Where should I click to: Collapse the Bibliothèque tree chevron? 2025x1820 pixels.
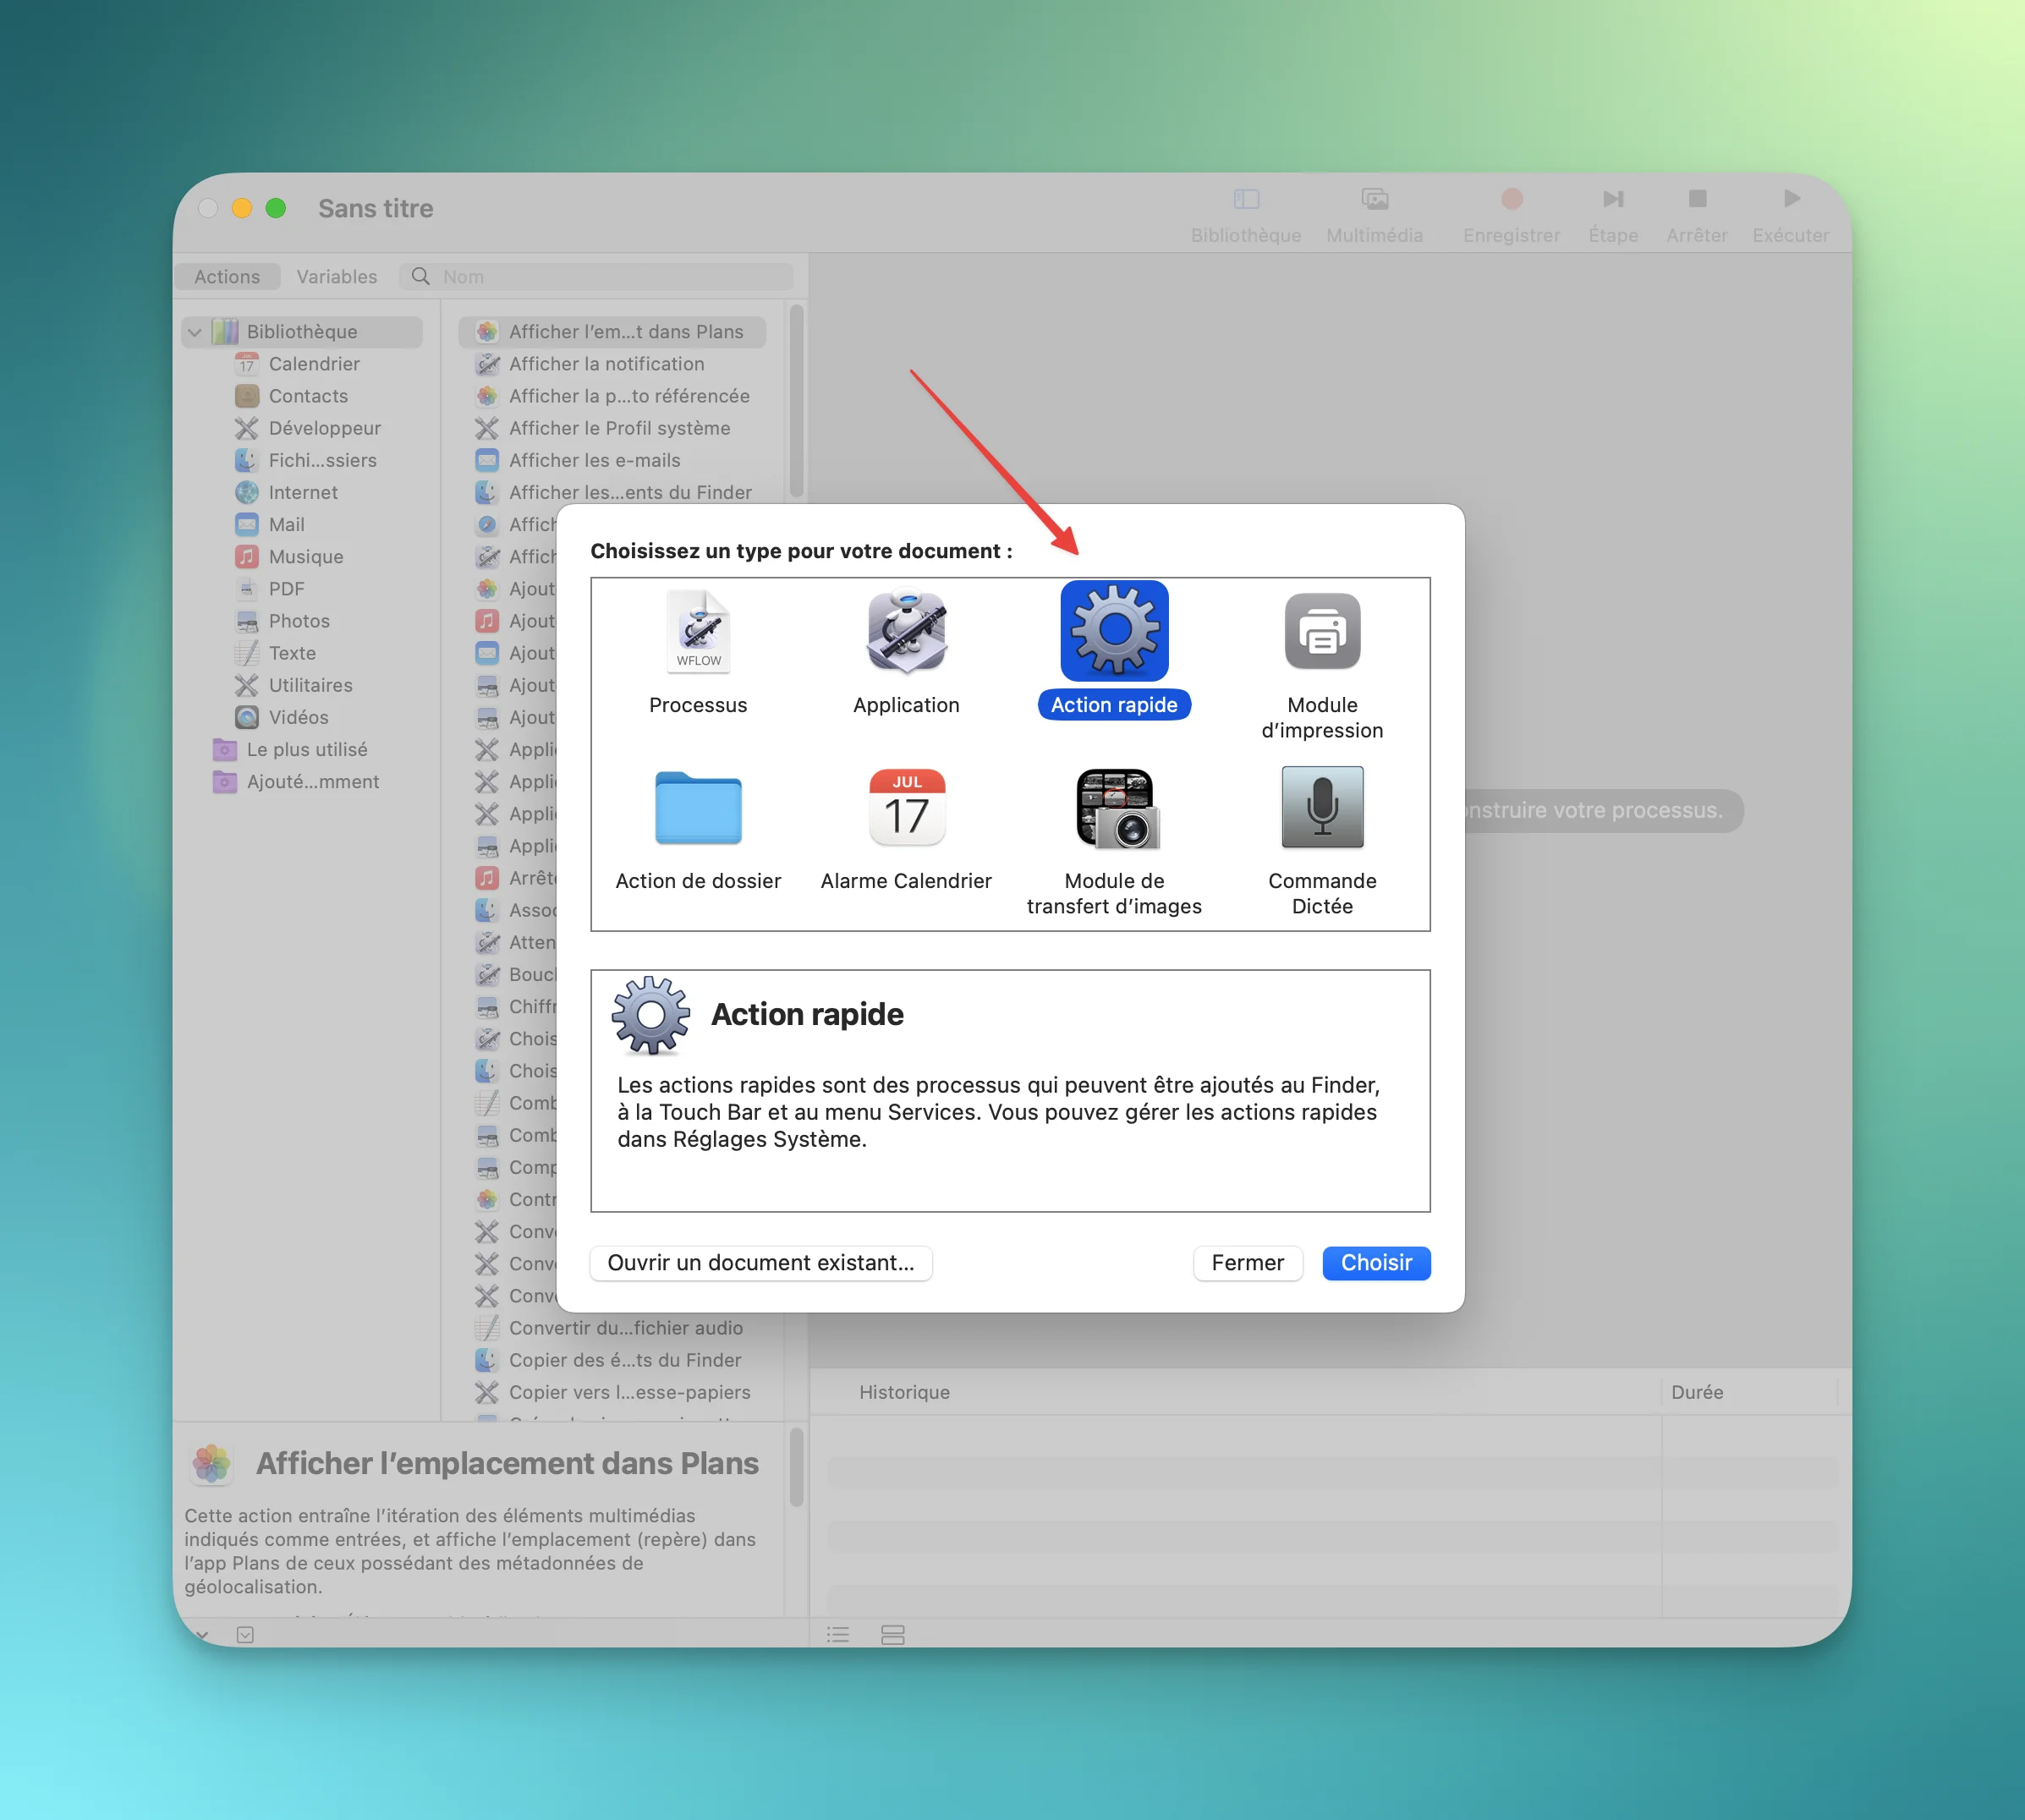(195, 332)
